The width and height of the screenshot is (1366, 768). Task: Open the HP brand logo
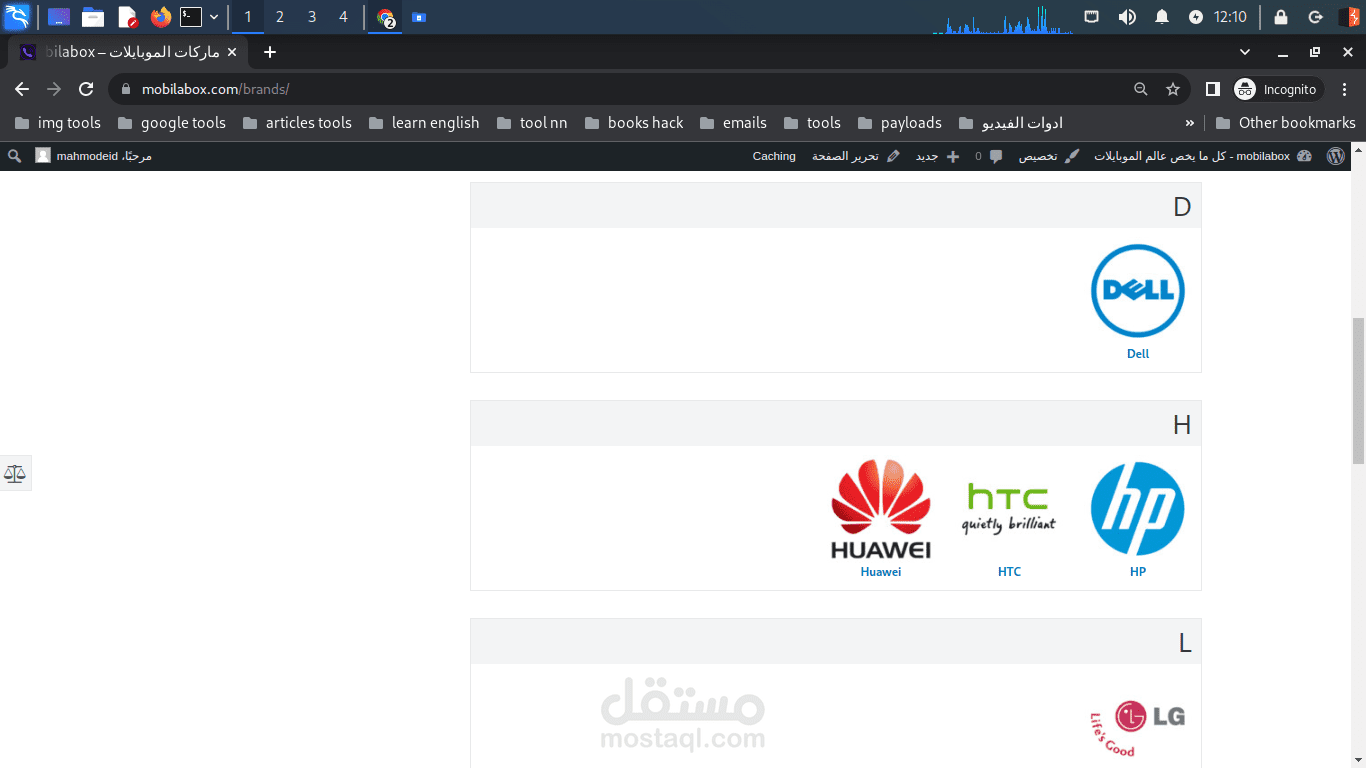pyautogui.click(x=1138, y=509)
